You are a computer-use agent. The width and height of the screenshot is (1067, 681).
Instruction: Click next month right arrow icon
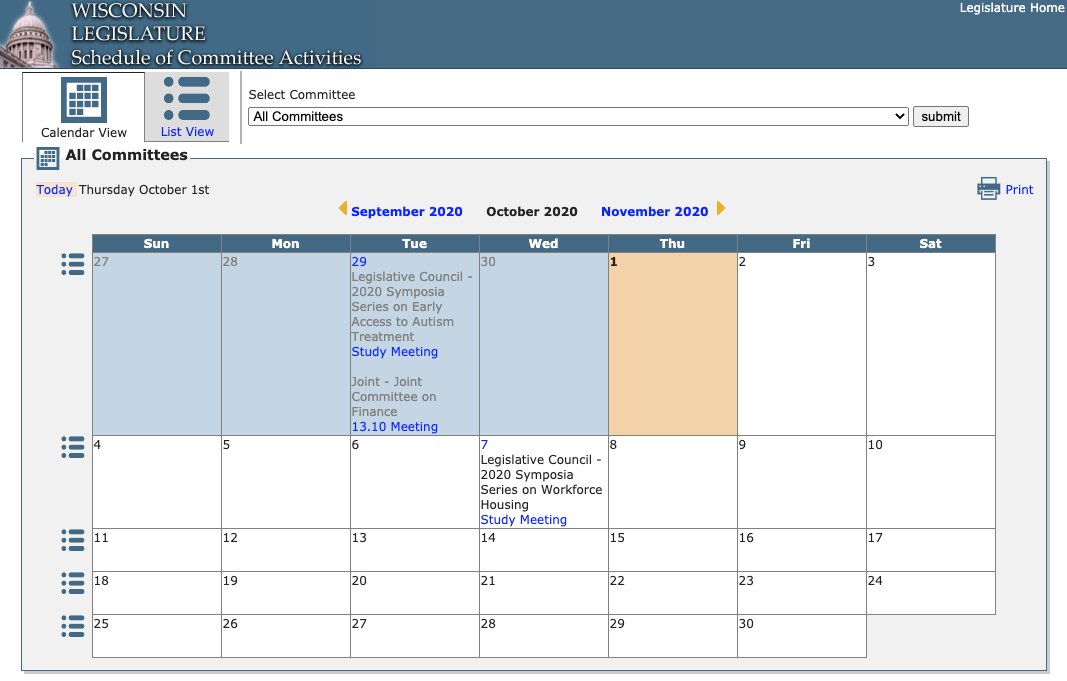pos(721,209)
